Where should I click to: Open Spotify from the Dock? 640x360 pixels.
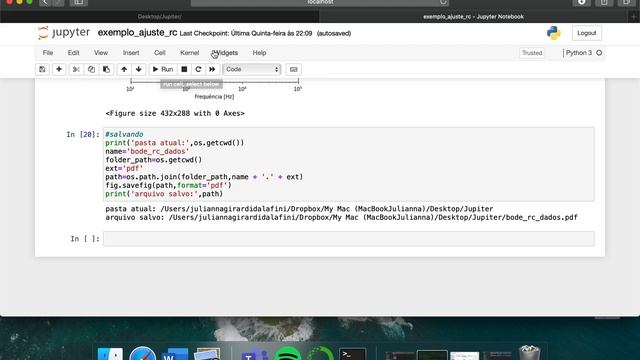pos(287,353)
